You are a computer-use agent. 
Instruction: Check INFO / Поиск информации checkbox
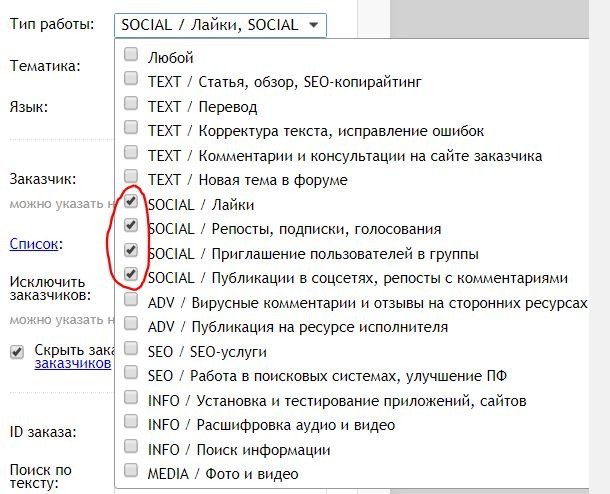[x=131, y=446]
